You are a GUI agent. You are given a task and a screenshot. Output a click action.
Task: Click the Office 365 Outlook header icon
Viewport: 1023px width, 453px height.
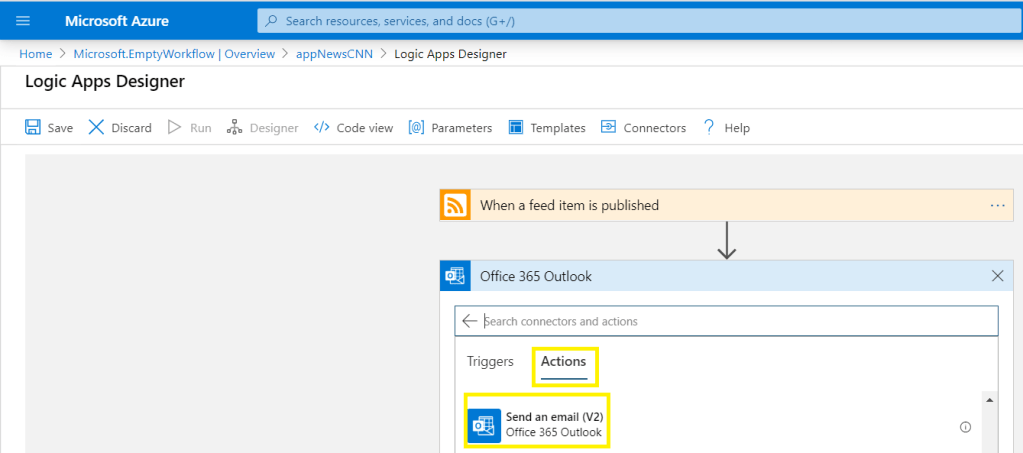[x=455, y=276]
